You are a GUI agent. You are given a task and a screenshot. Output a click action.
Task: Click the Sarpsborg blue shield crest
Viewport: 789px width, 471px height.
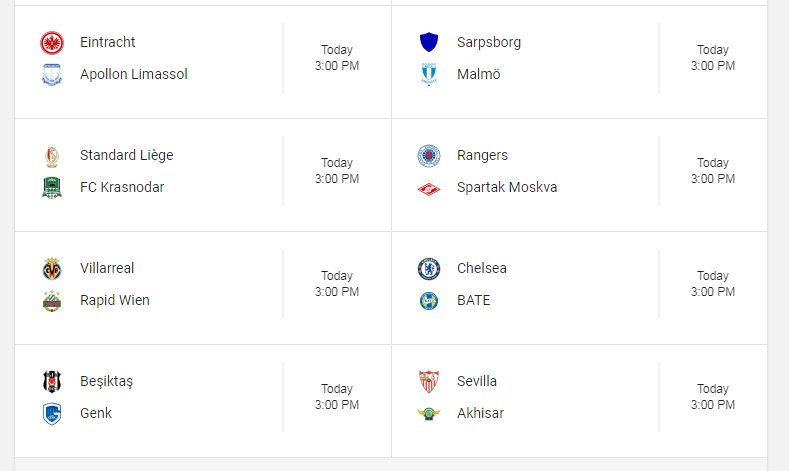click(x=429, y=42)
